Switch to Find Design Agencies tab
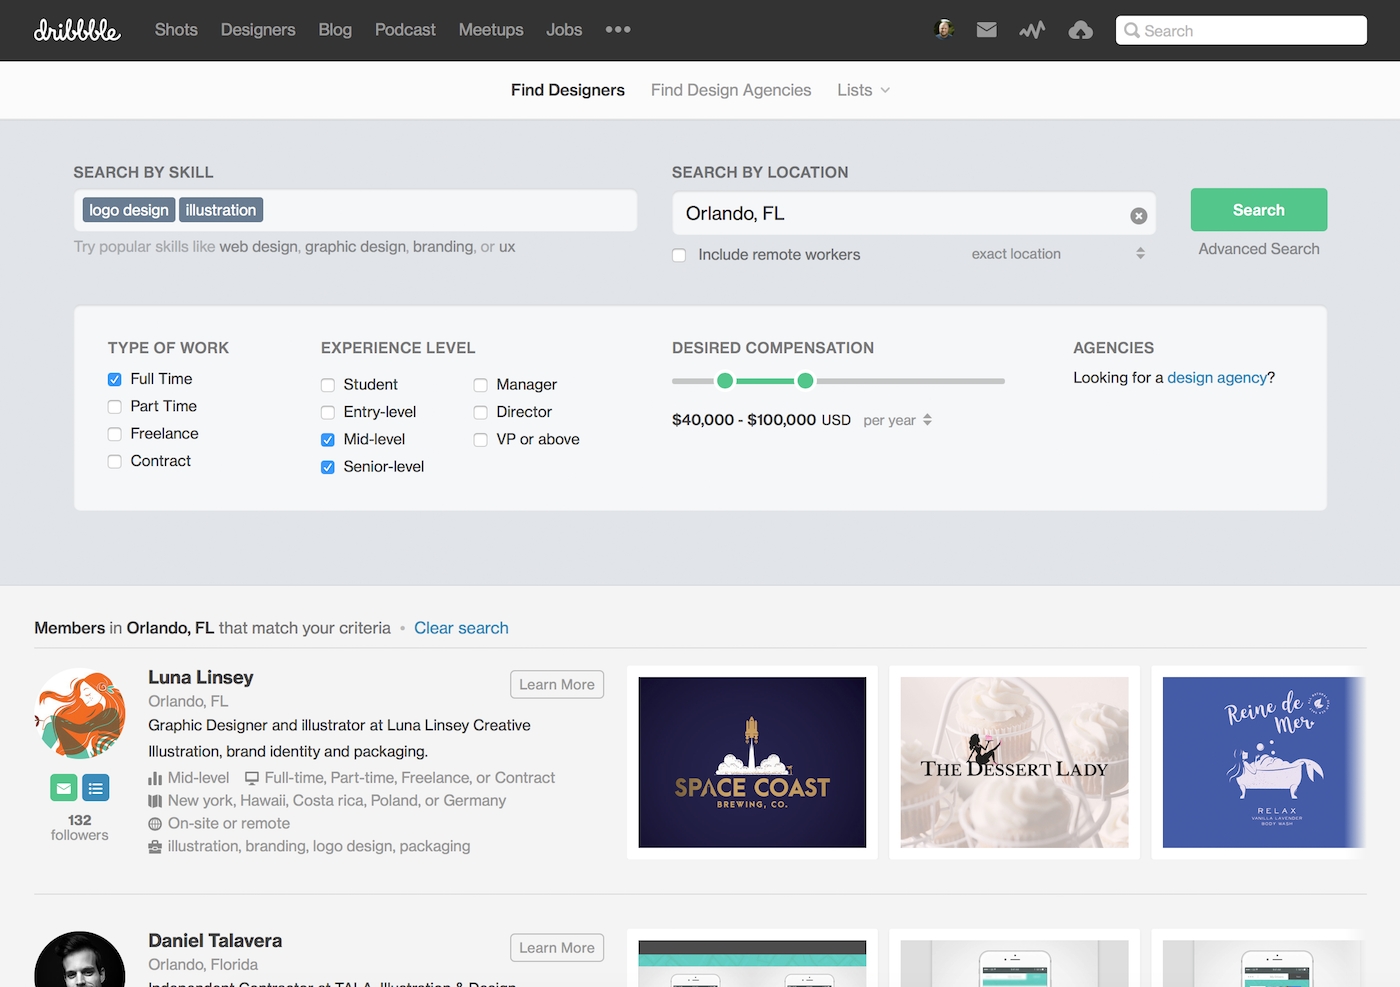 731,90
